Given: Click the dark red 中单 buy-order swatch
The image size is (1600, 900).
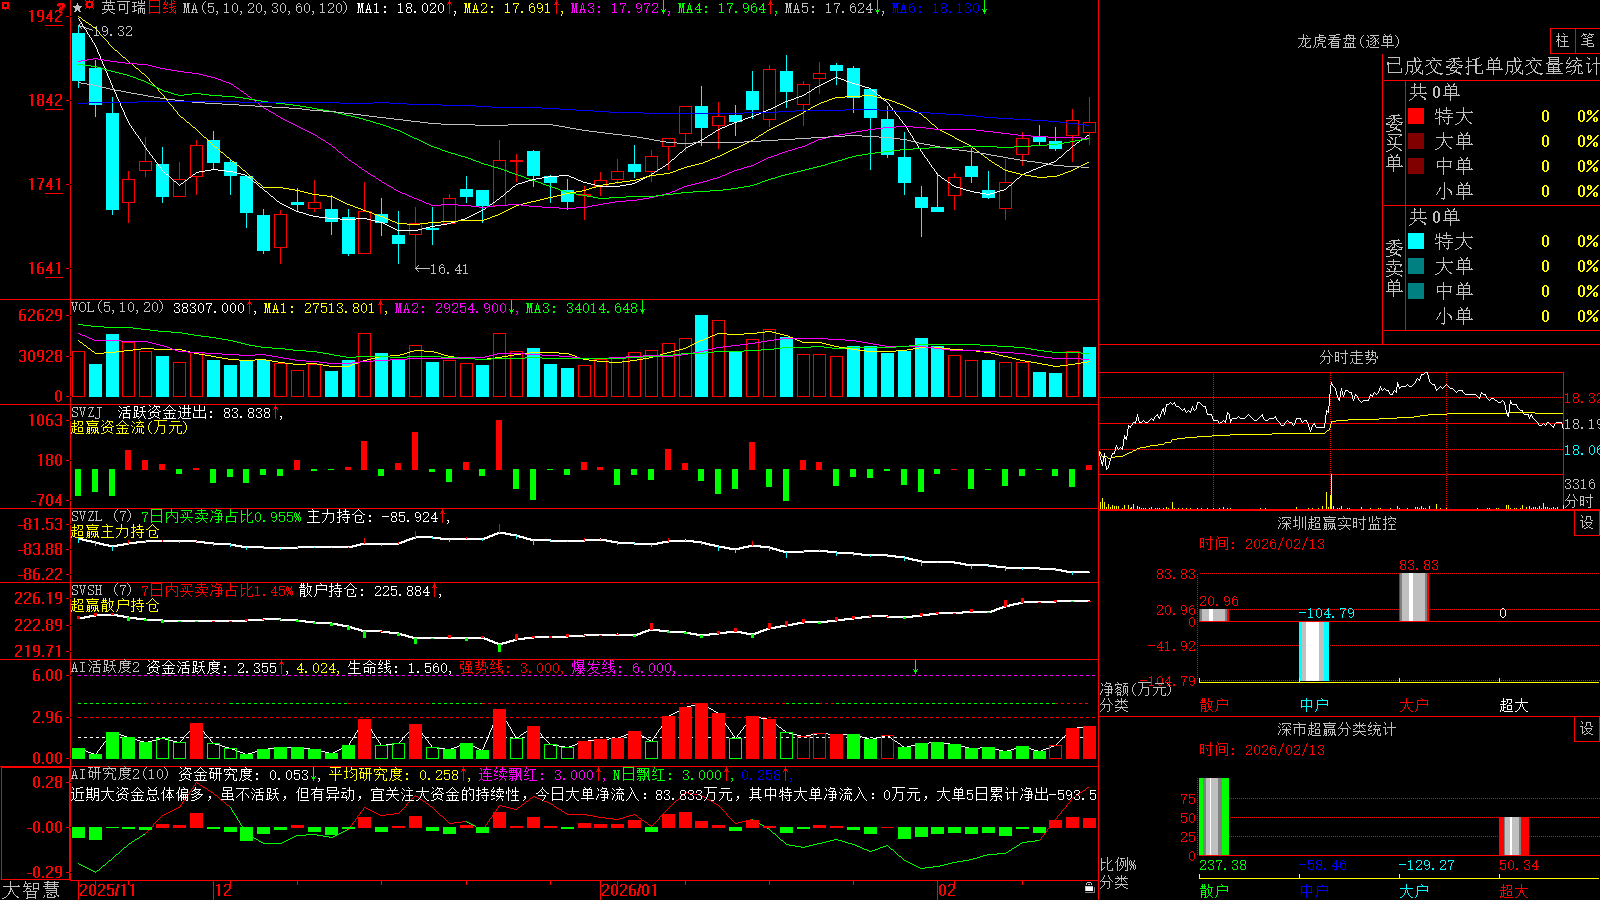Looking at the screenshot, I should coord(1416,166).
